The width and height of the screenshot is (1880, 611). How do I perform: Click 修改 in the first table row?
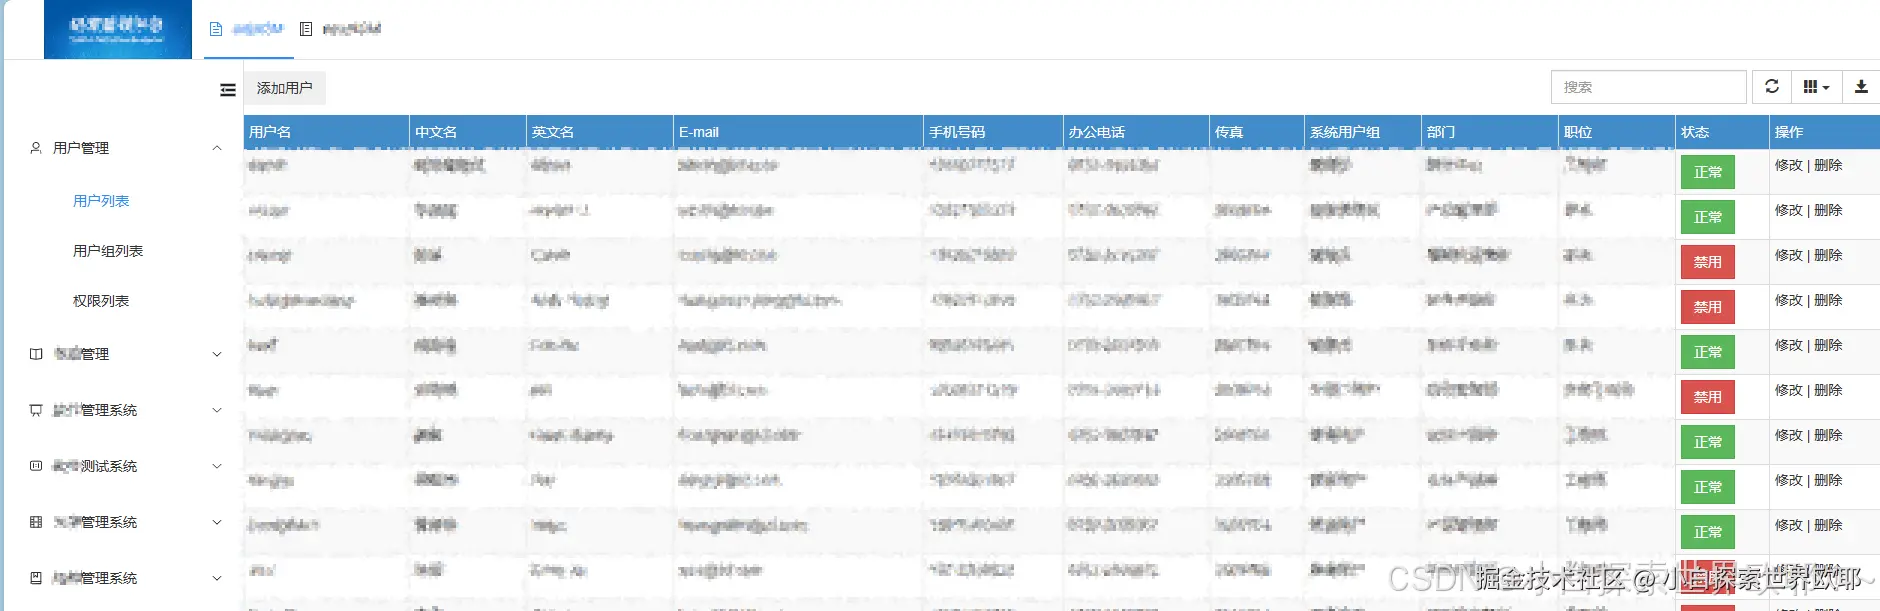[x=1789, y=165]
